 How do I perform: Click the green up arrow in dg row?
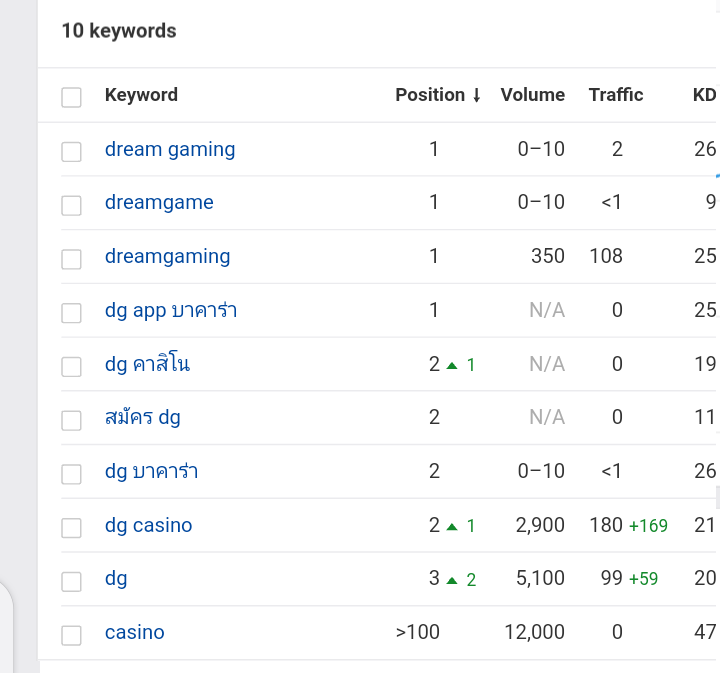coord(452,580)
